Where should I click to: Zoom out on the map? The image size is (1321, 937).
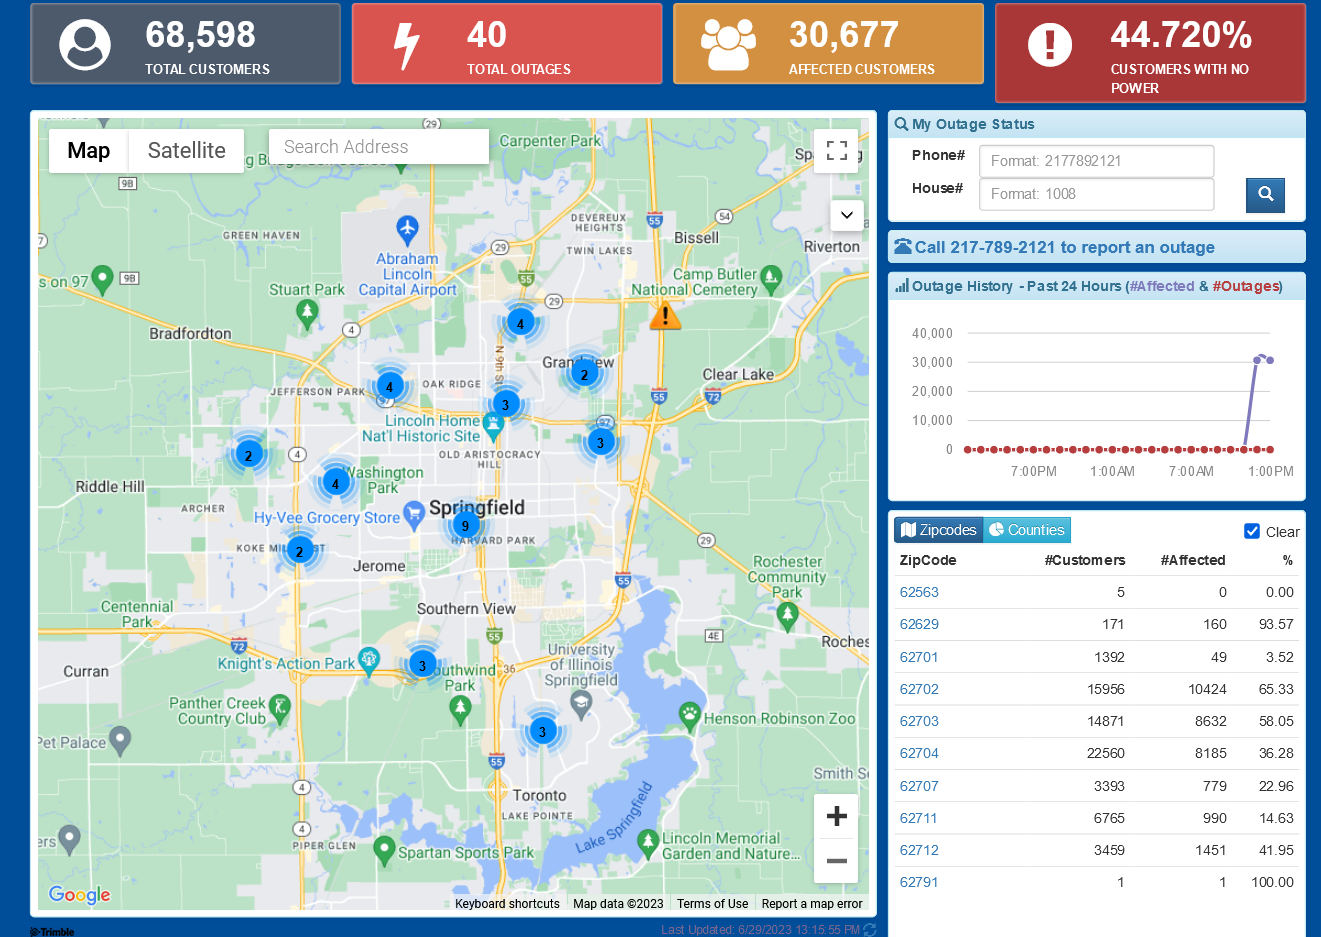837,860
